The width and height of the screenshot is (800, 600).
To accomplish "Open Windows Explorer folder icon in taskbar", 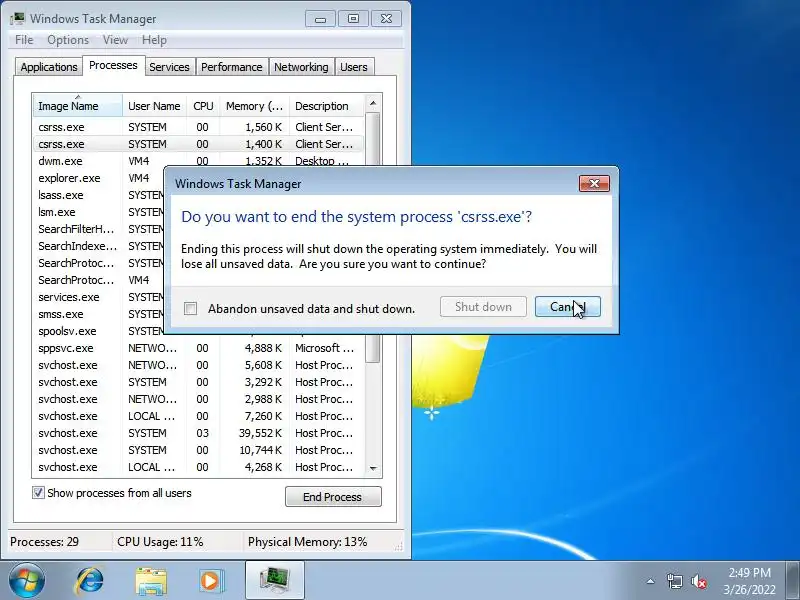I will (x=151, y=581).
